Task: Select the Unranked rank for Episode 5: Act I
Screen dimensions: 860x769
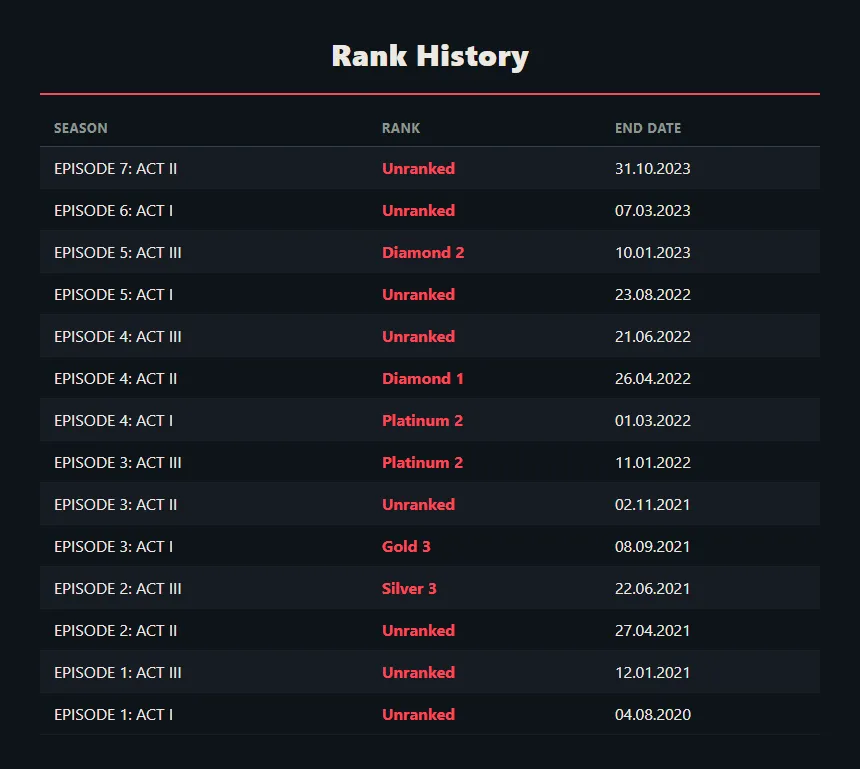Action: point(418,295)
